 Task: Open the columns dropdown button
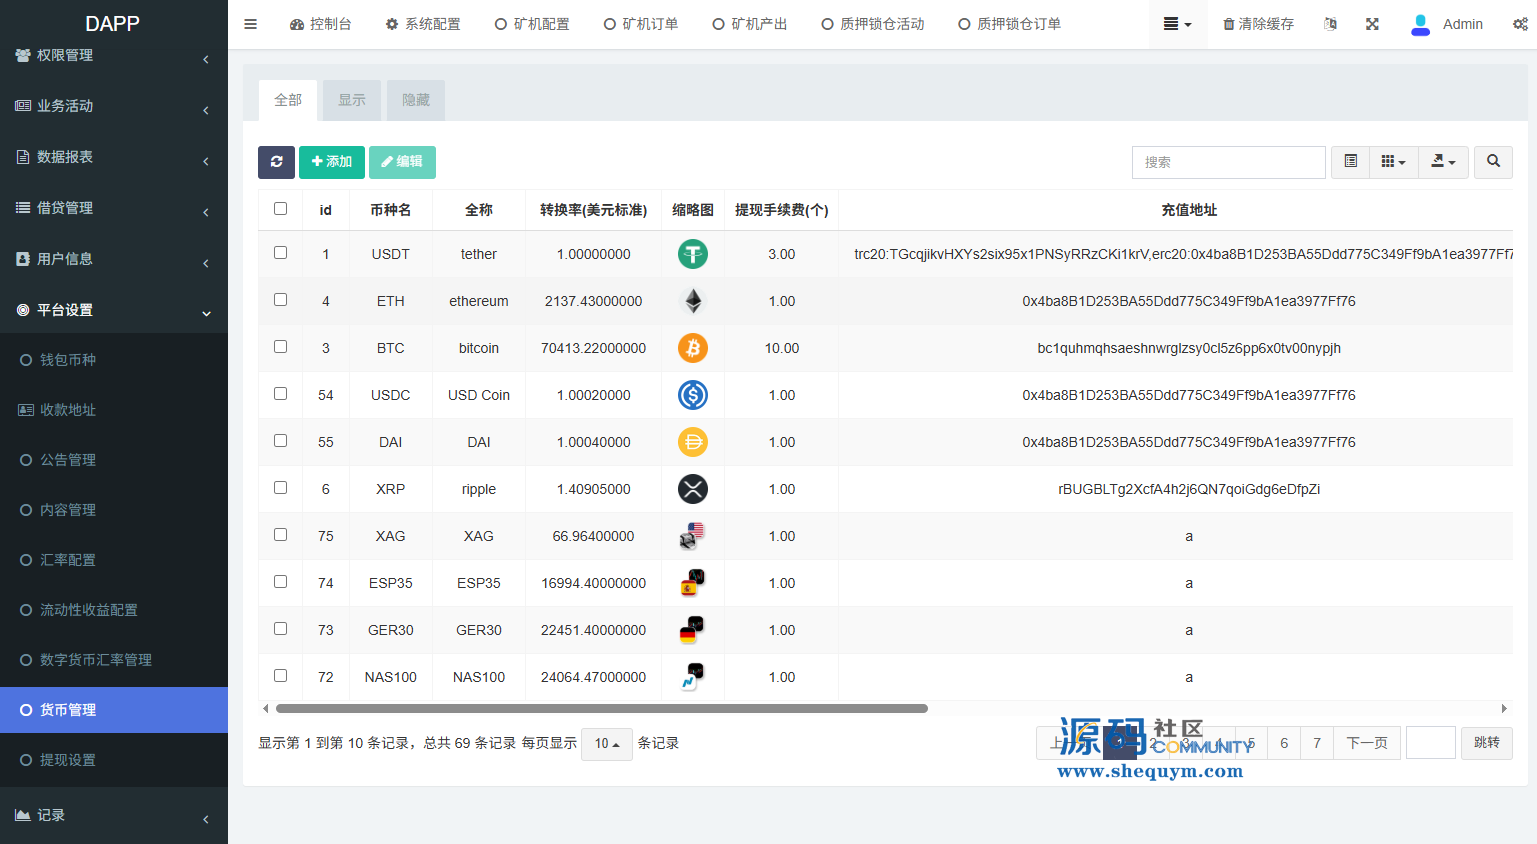(1393, 162)
